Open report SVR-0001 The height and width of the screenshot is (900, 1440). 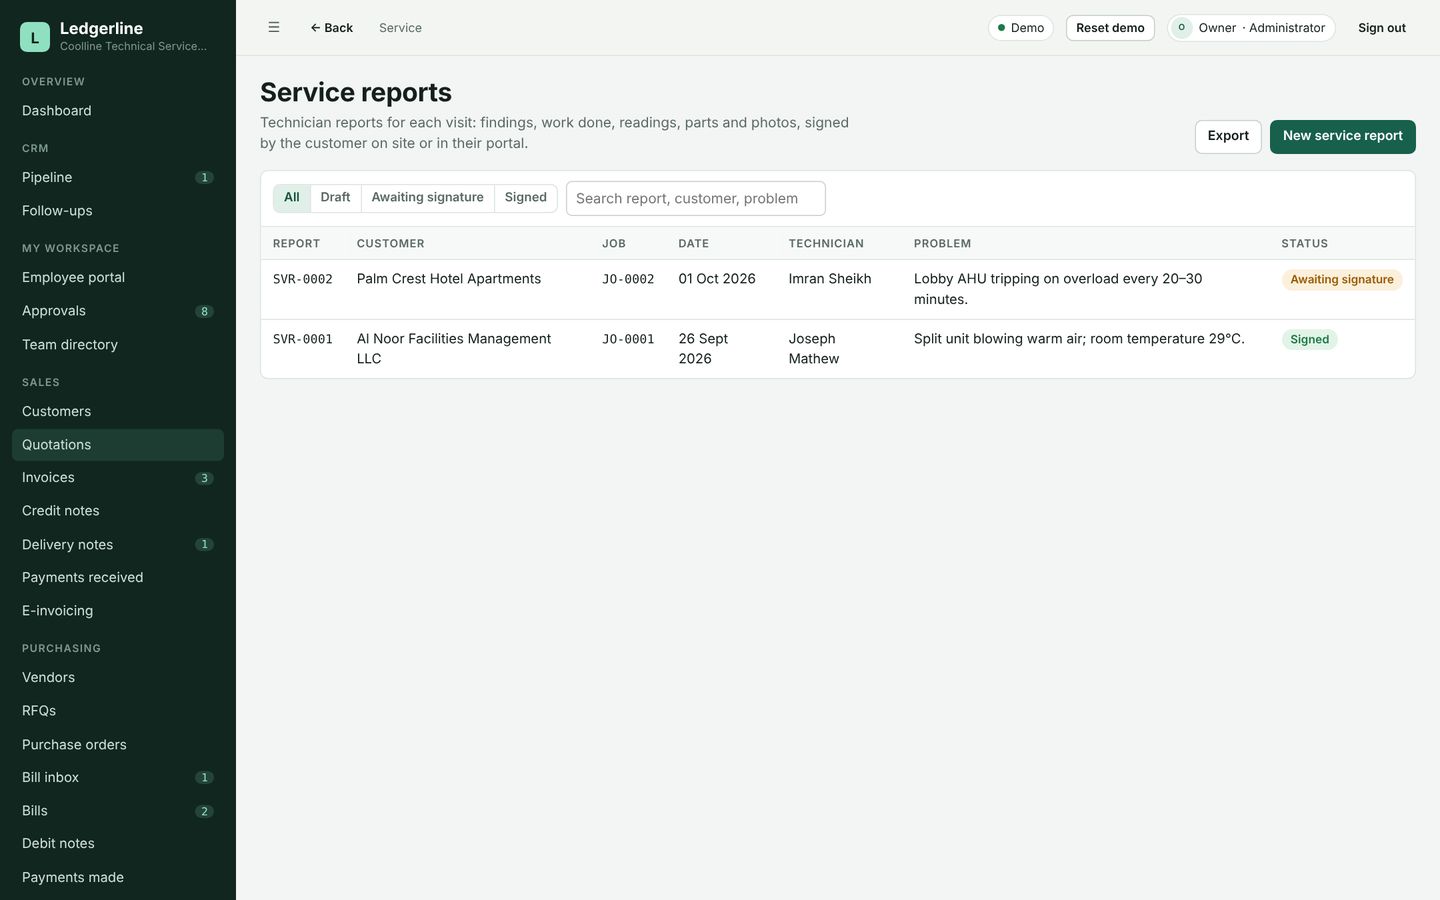click(303, 340)
